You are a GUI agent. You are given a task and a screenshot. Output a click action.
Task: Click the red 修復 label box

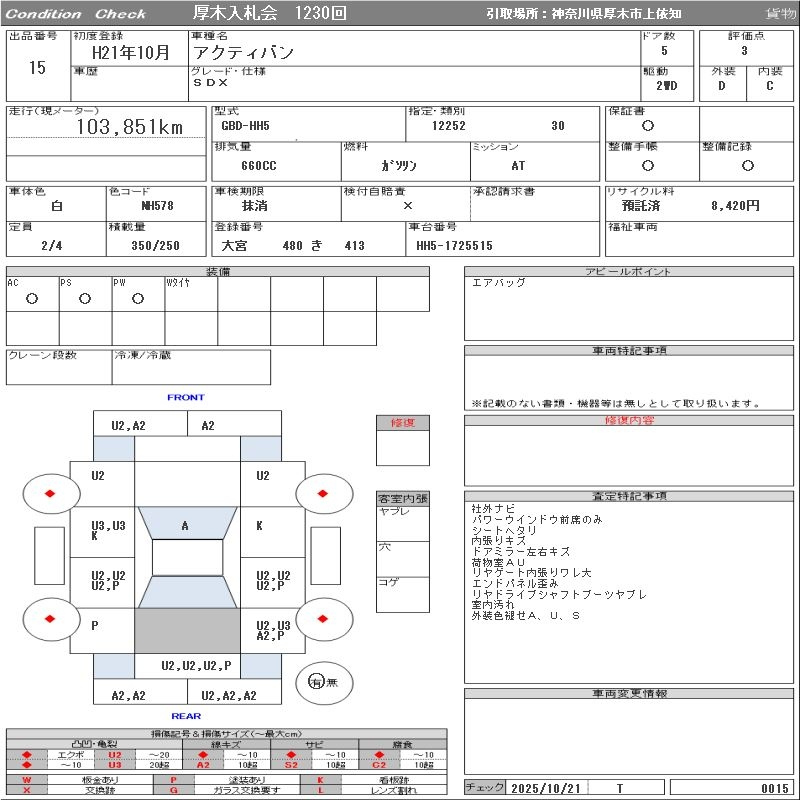(403, 423)
